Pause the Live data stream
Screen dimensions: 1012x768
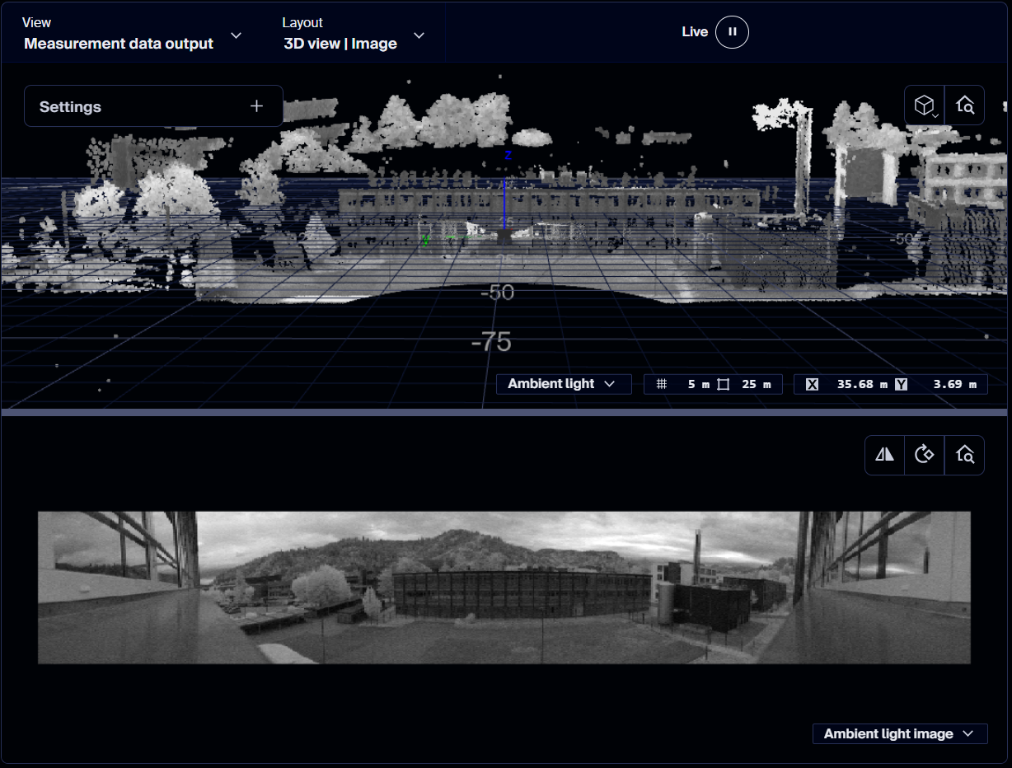click(732, 32)
